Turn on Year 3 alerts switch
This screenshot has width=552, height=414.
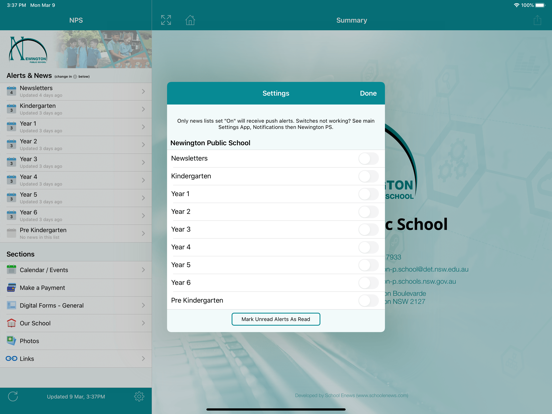pos(368,229)
